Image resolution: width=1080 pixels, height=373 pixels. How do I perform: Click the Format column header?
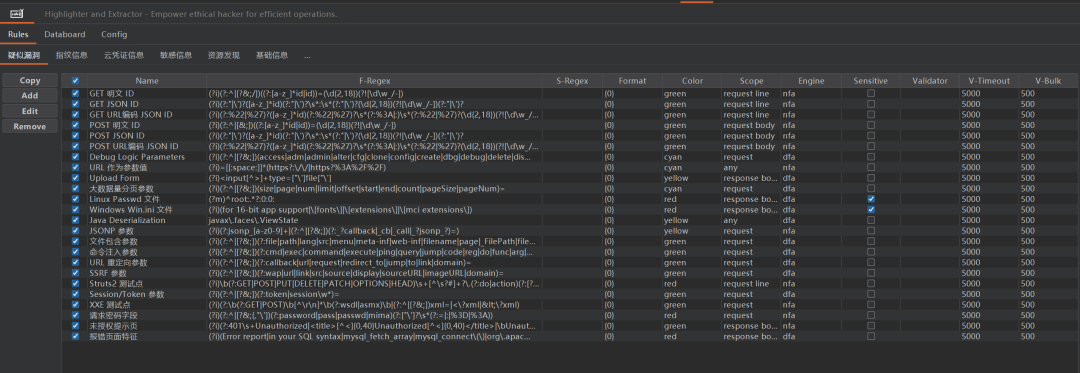tap(632, 81)
